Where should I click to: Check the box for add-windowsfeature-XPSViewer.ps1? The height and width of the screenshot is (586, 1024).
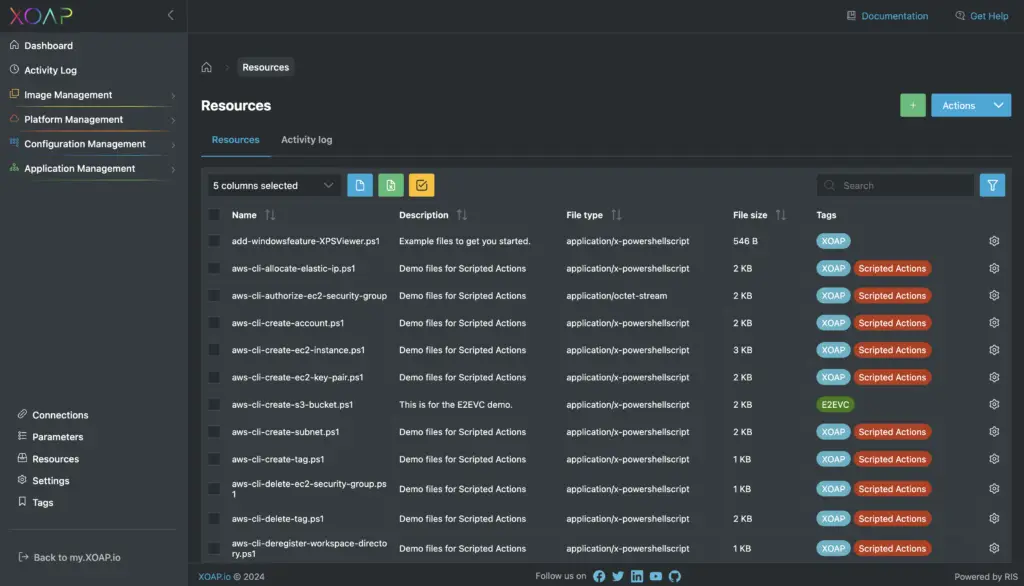[214, 241]
